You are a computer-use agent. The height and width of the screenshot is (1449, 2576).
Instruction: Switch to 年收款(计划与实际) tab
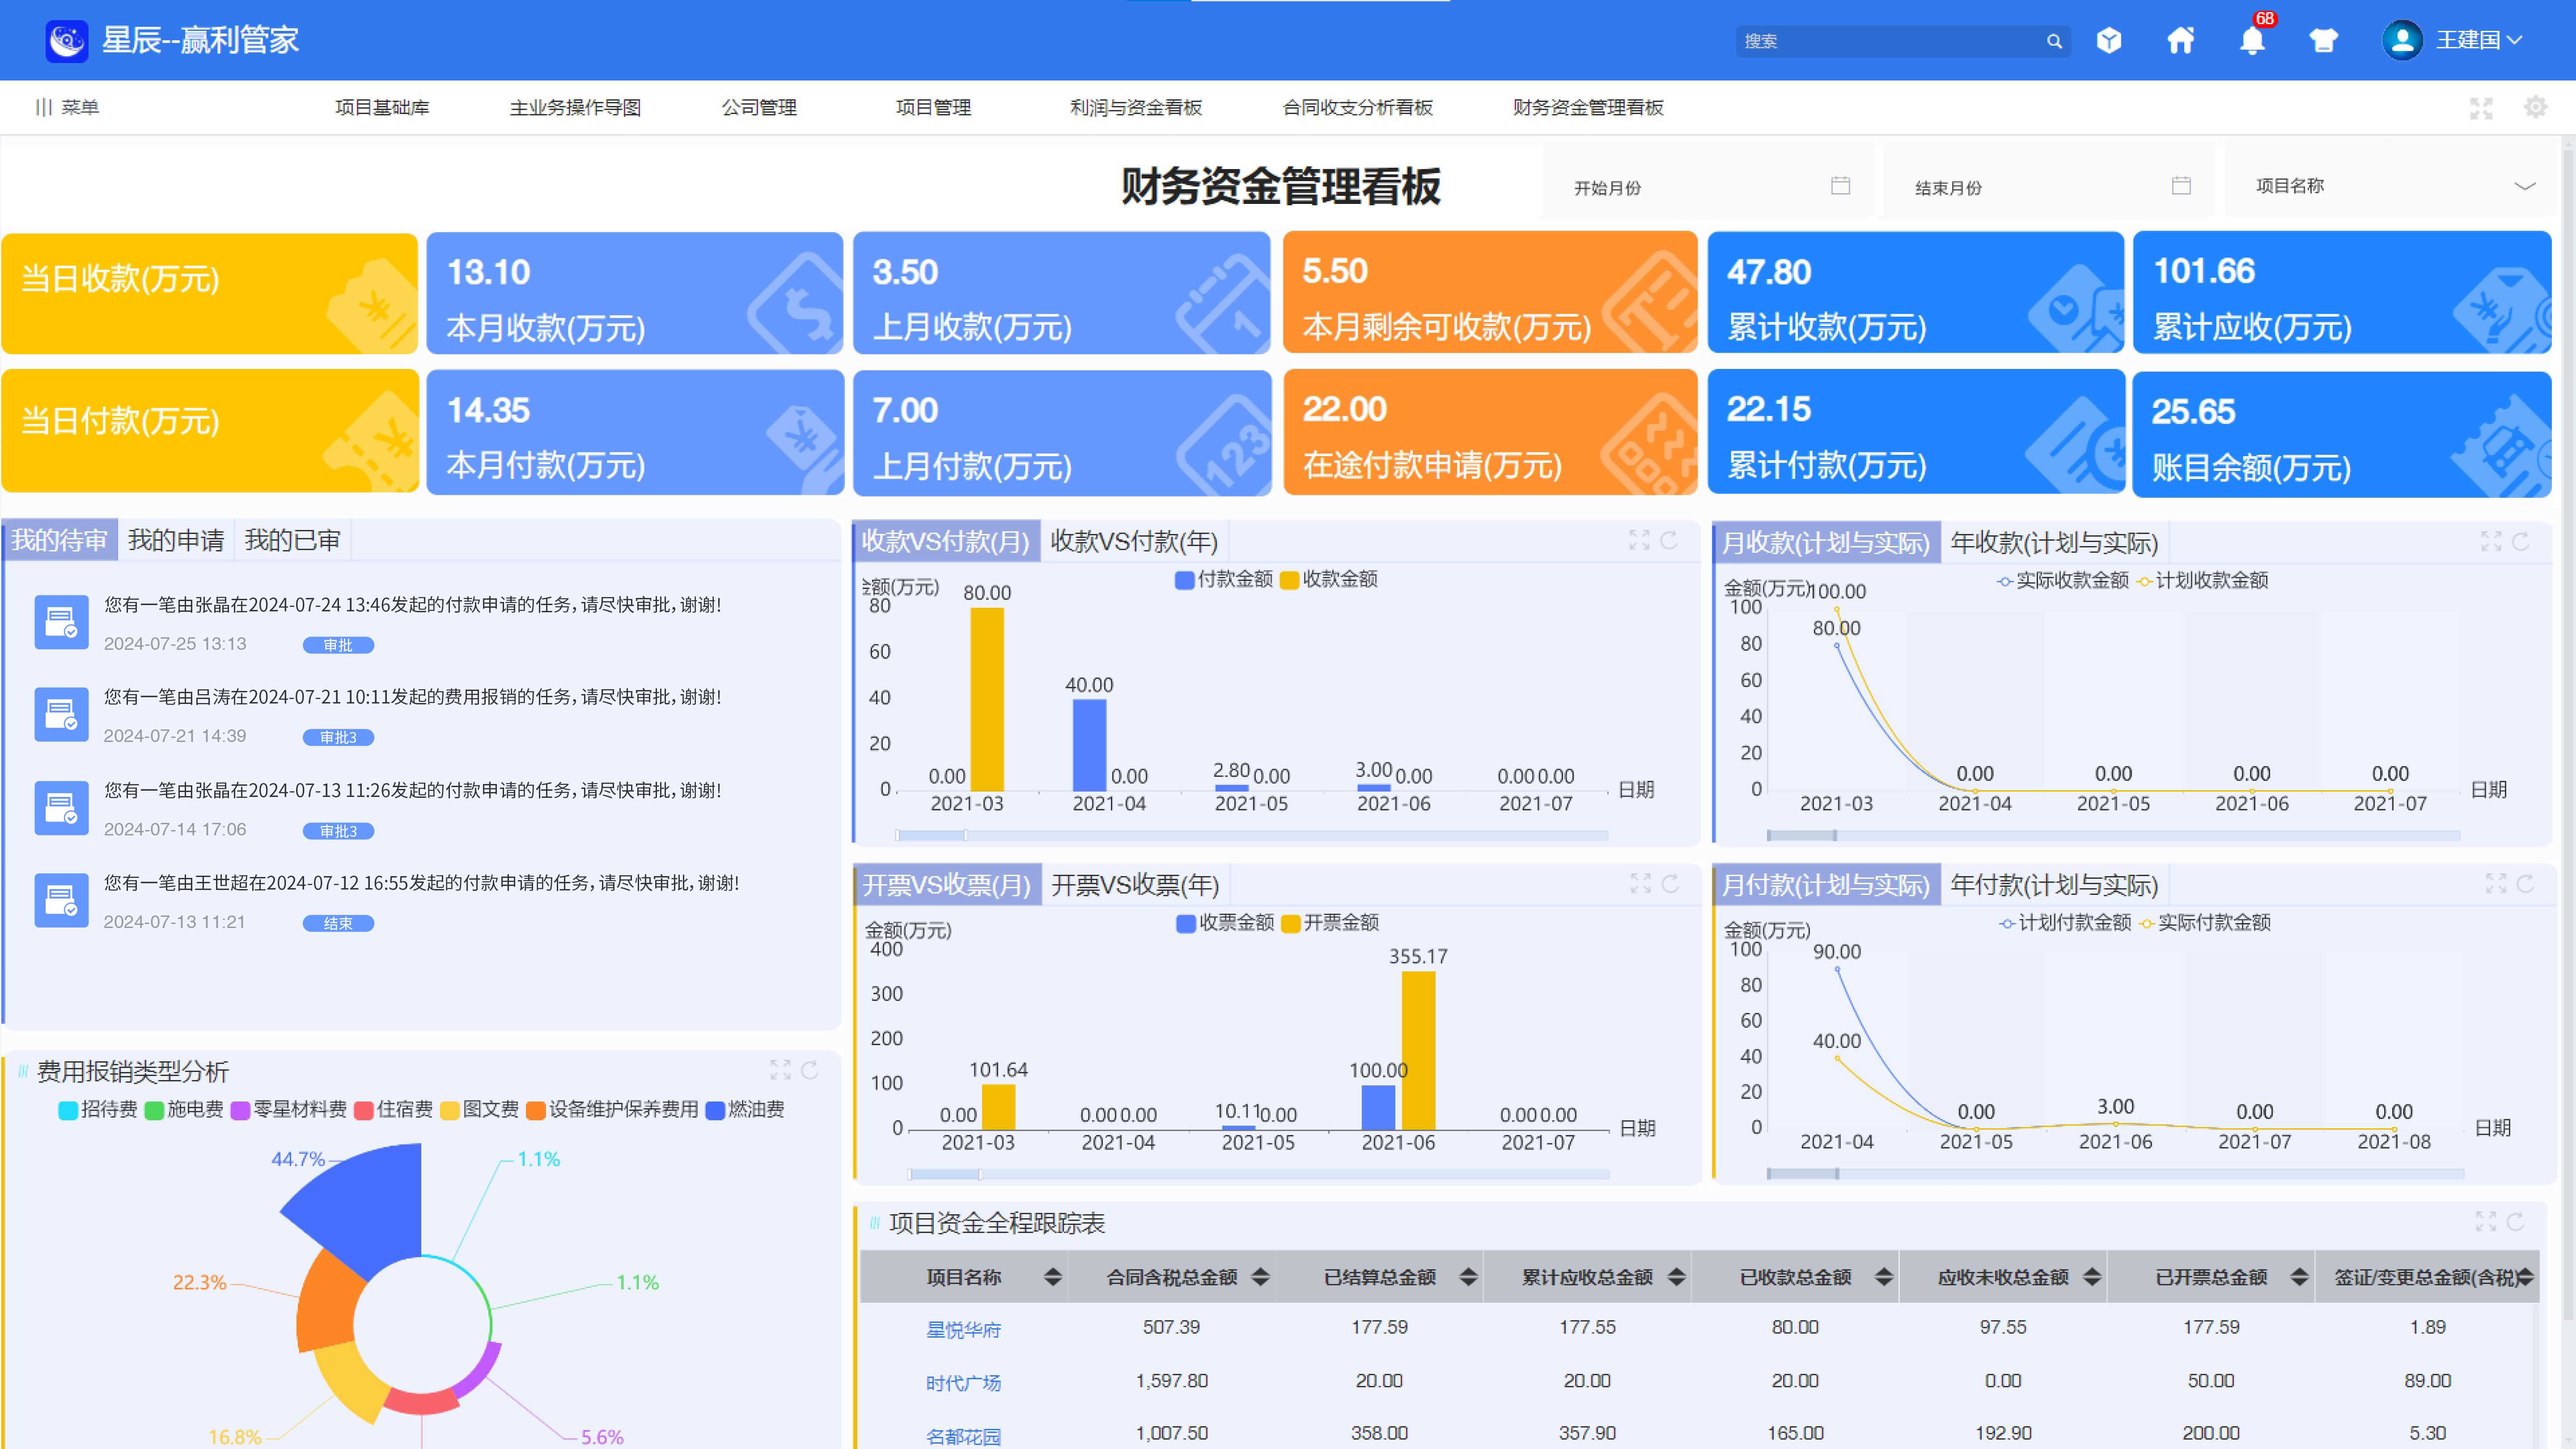(x=2054, y=542)
